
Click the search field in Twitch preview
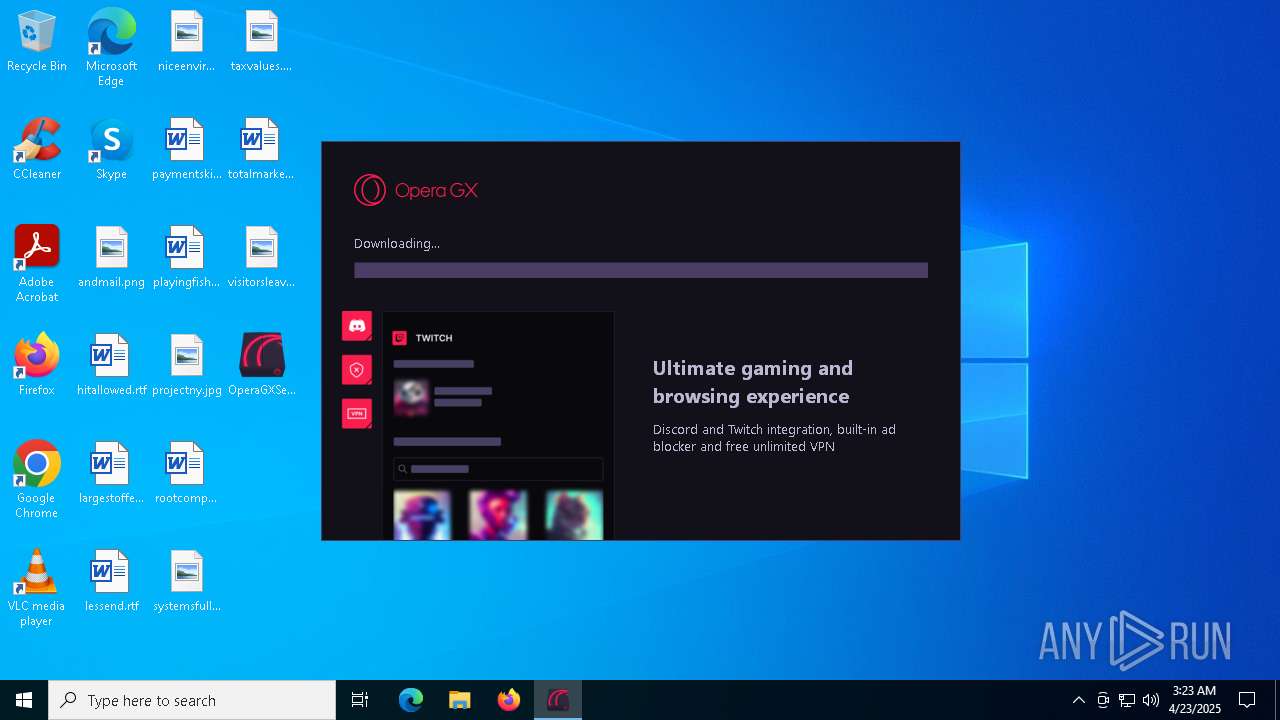coord(498,469)
